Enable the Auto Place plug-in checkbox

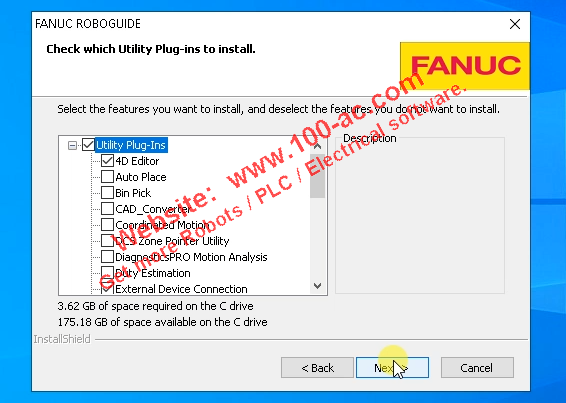108,177
